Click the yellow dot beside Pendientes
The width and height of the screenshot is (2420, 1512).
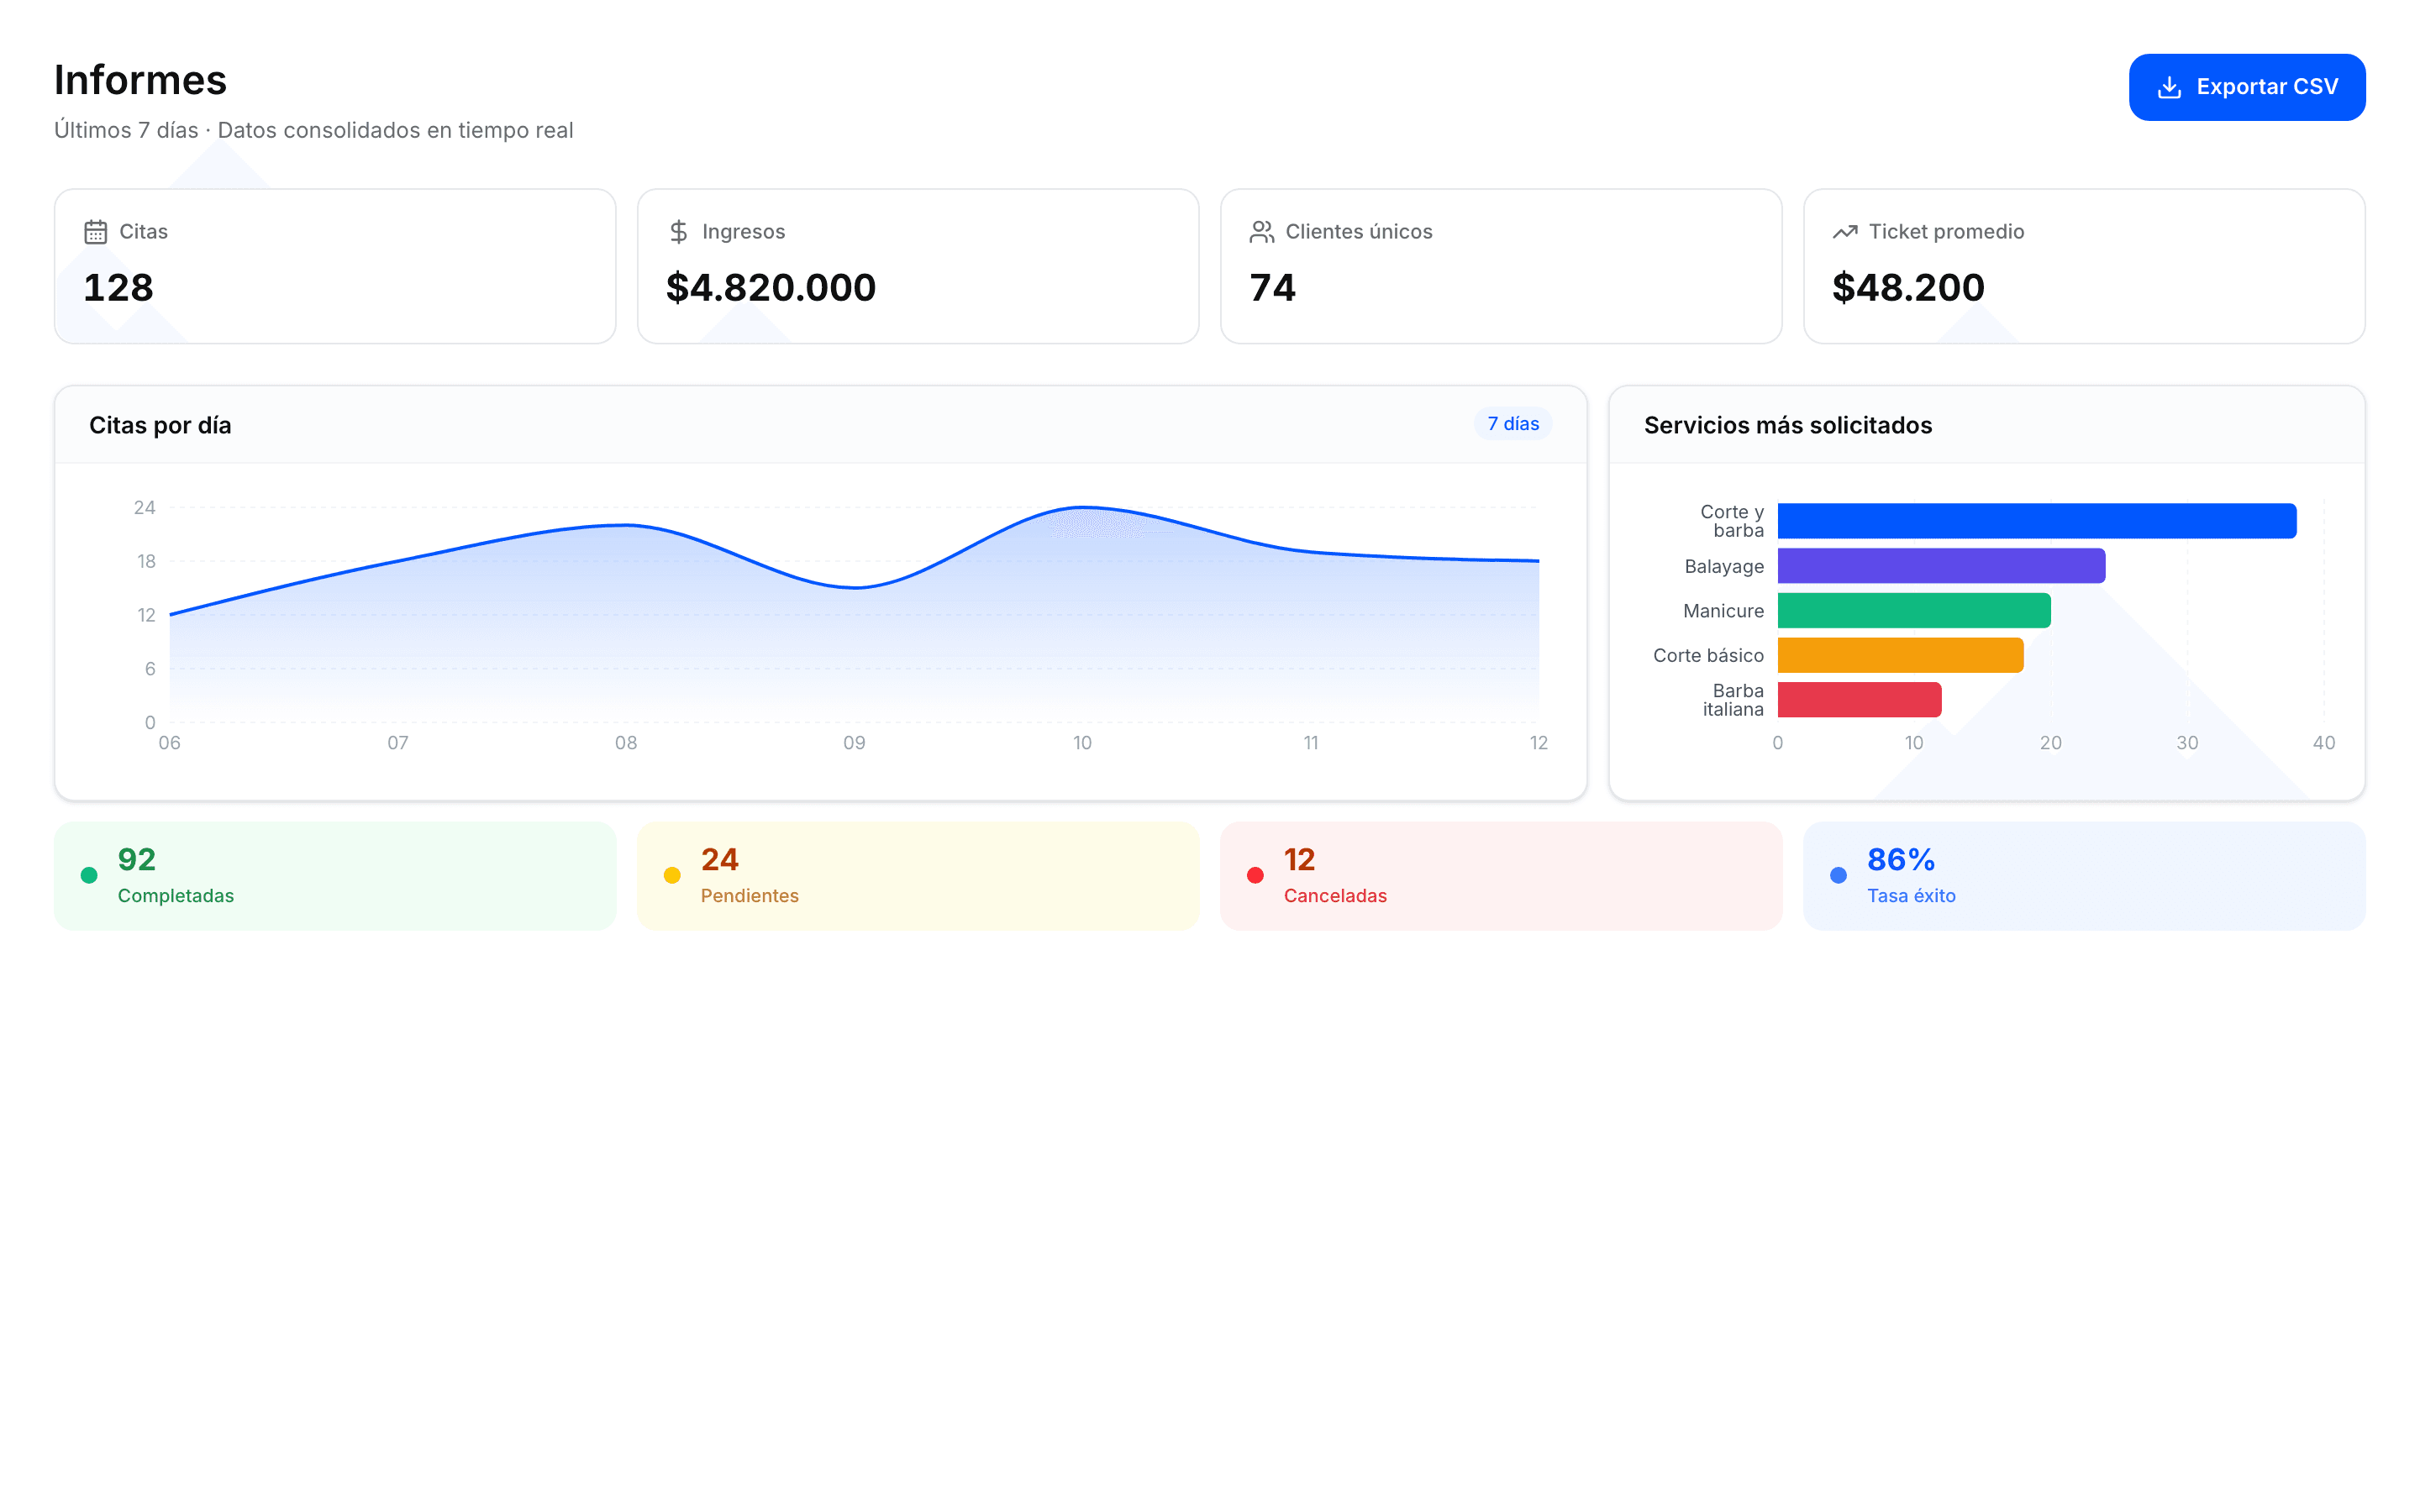(x=672, y=875)
